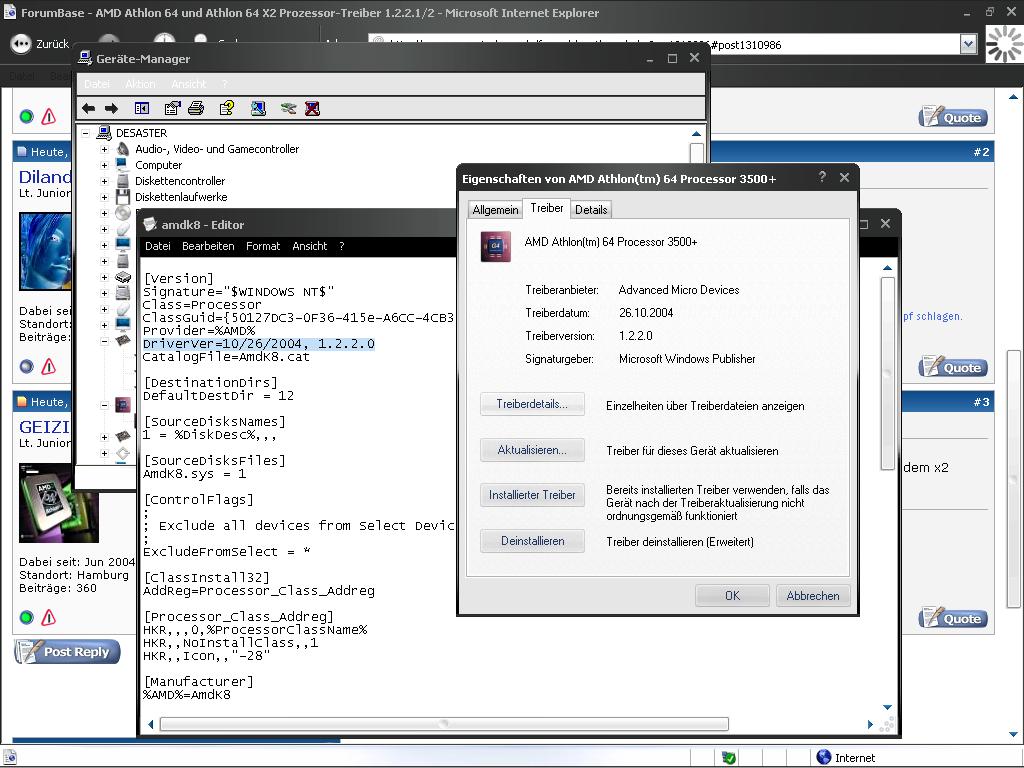This screenshot has width=1024, height=768.
Task: Switch to the Allgemein tab
Action: (495, 210)
